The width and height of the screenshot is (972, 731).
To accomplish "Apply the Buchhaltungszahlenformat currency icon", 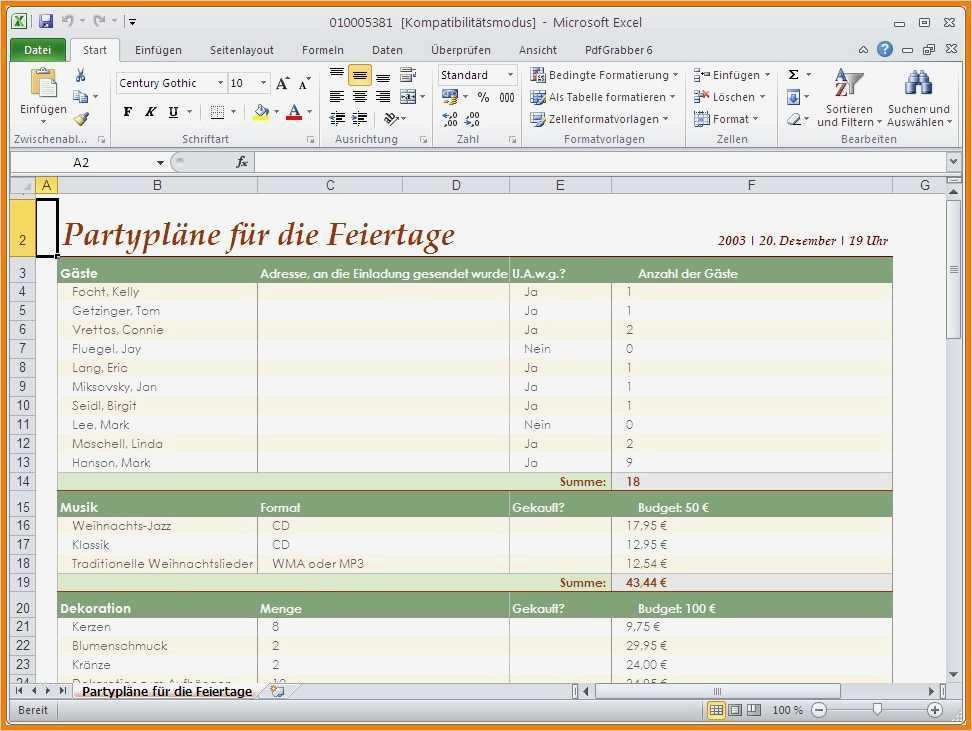I will point(448,97).
